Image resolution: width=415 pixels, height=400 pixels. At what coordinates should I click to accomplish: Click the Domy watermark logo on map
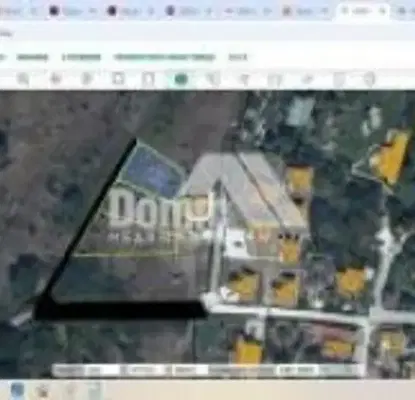point(160,213)
